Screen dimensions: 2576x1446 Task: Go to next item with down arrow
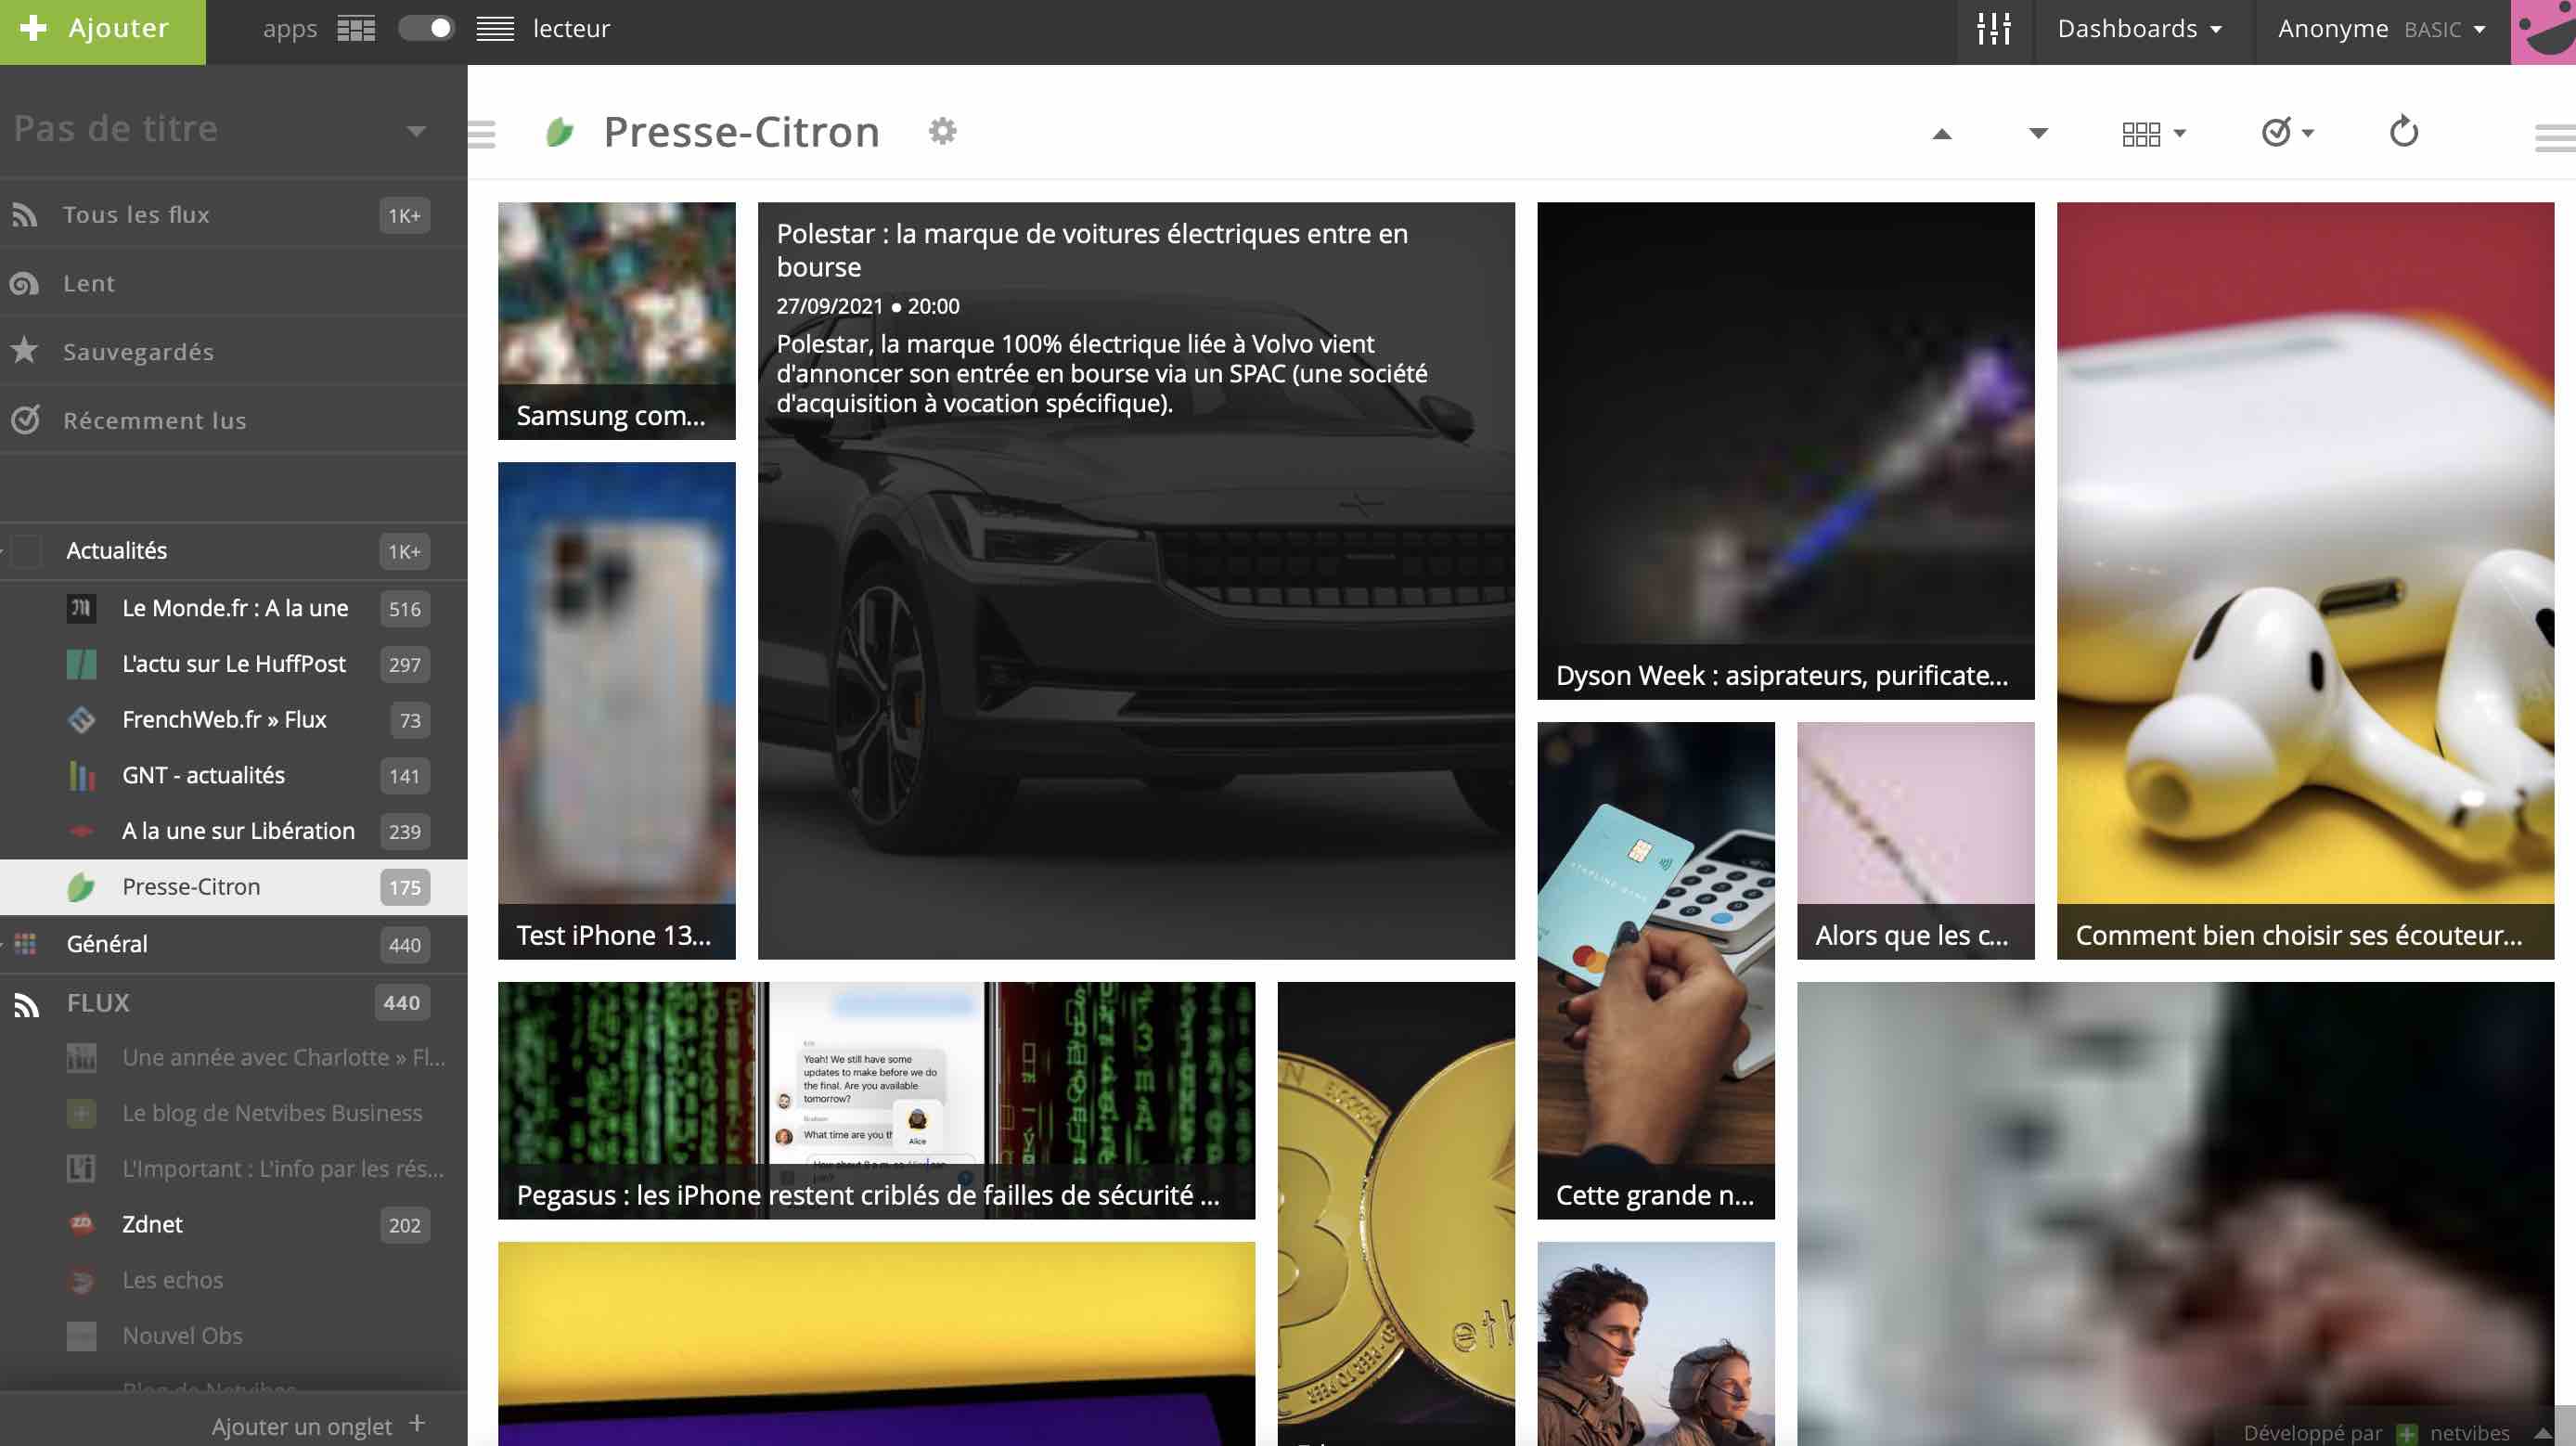[x=2038, y=133]
